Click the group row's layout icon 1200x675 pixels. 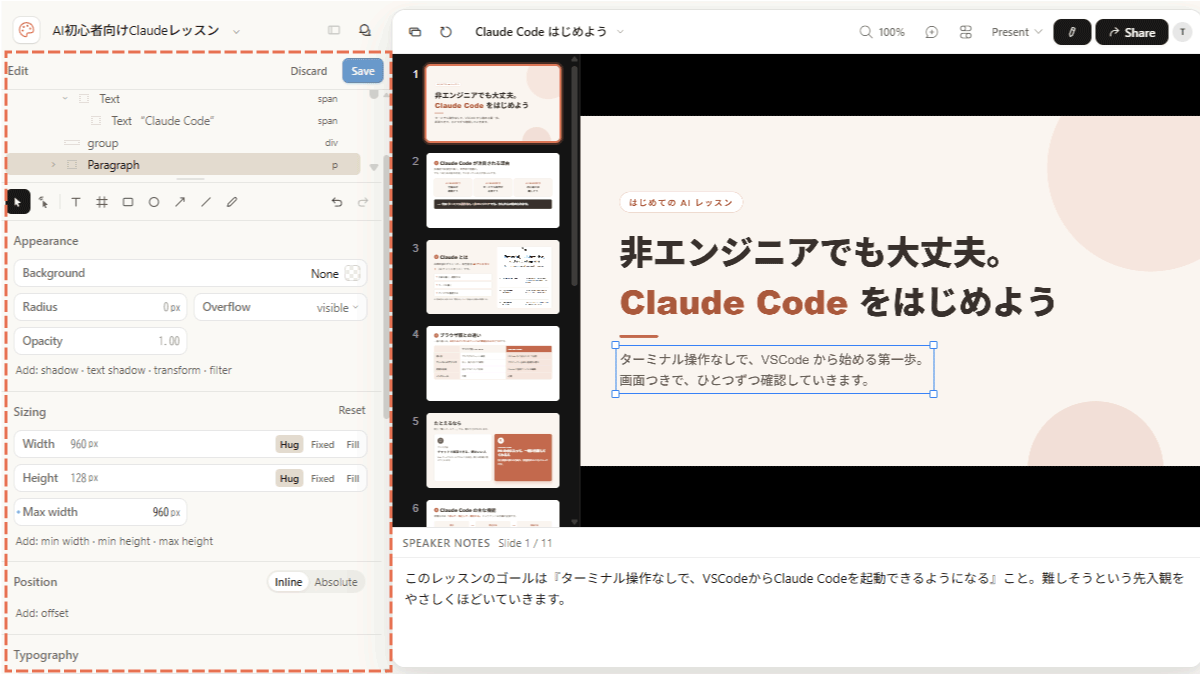coord(71,143)
